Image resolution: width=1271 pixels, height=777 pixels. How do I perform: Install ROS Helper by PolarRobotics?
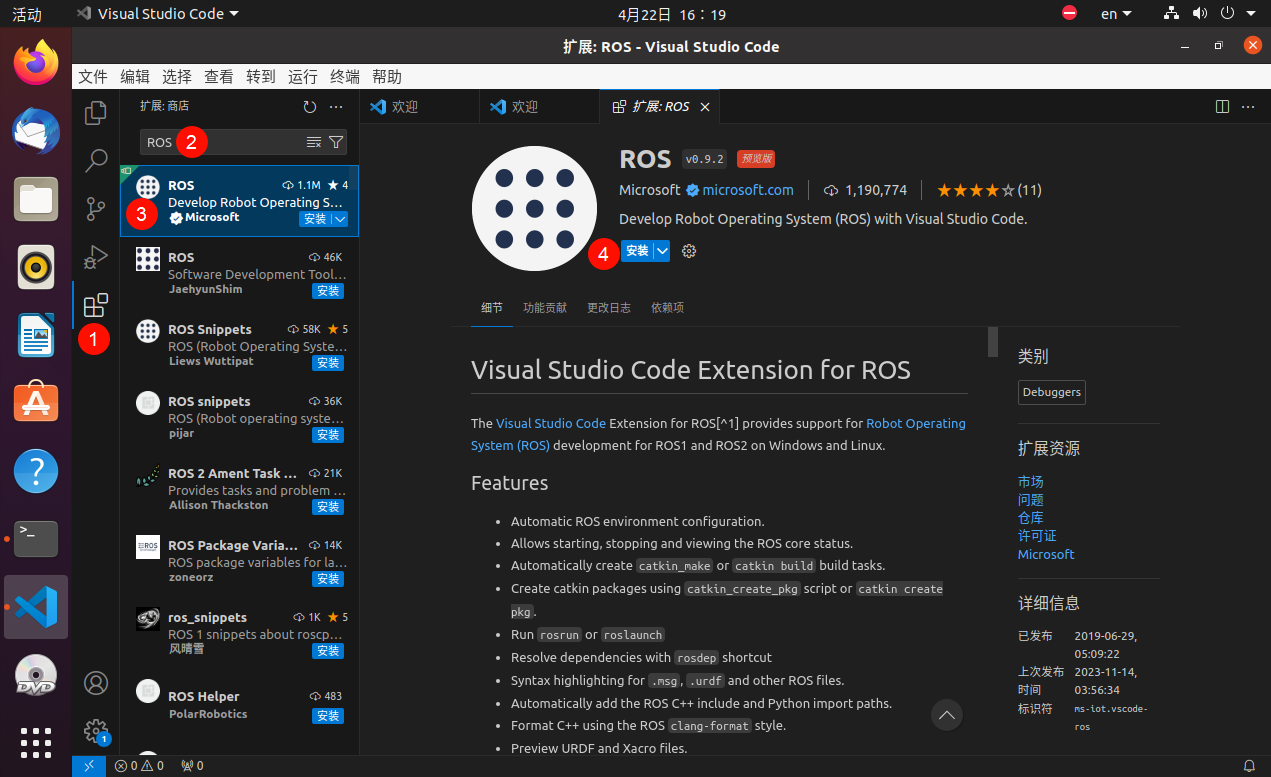point(328,716)
